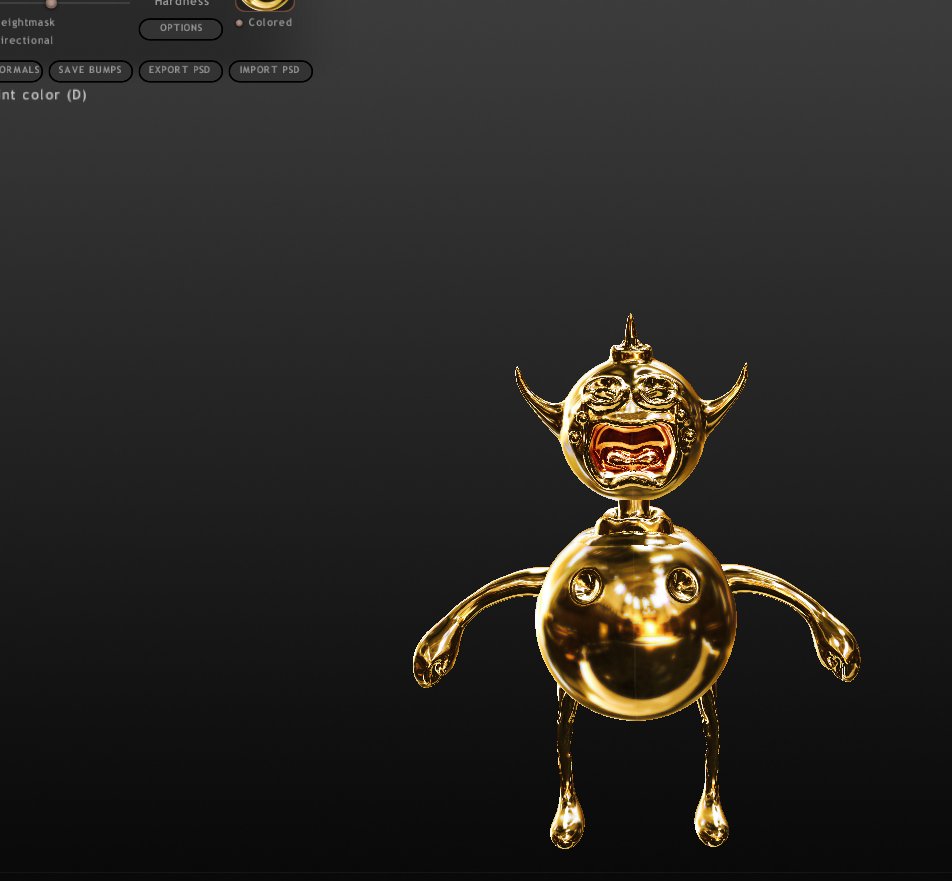
Task: Click the directional label
Action: (x=26, y=41)
